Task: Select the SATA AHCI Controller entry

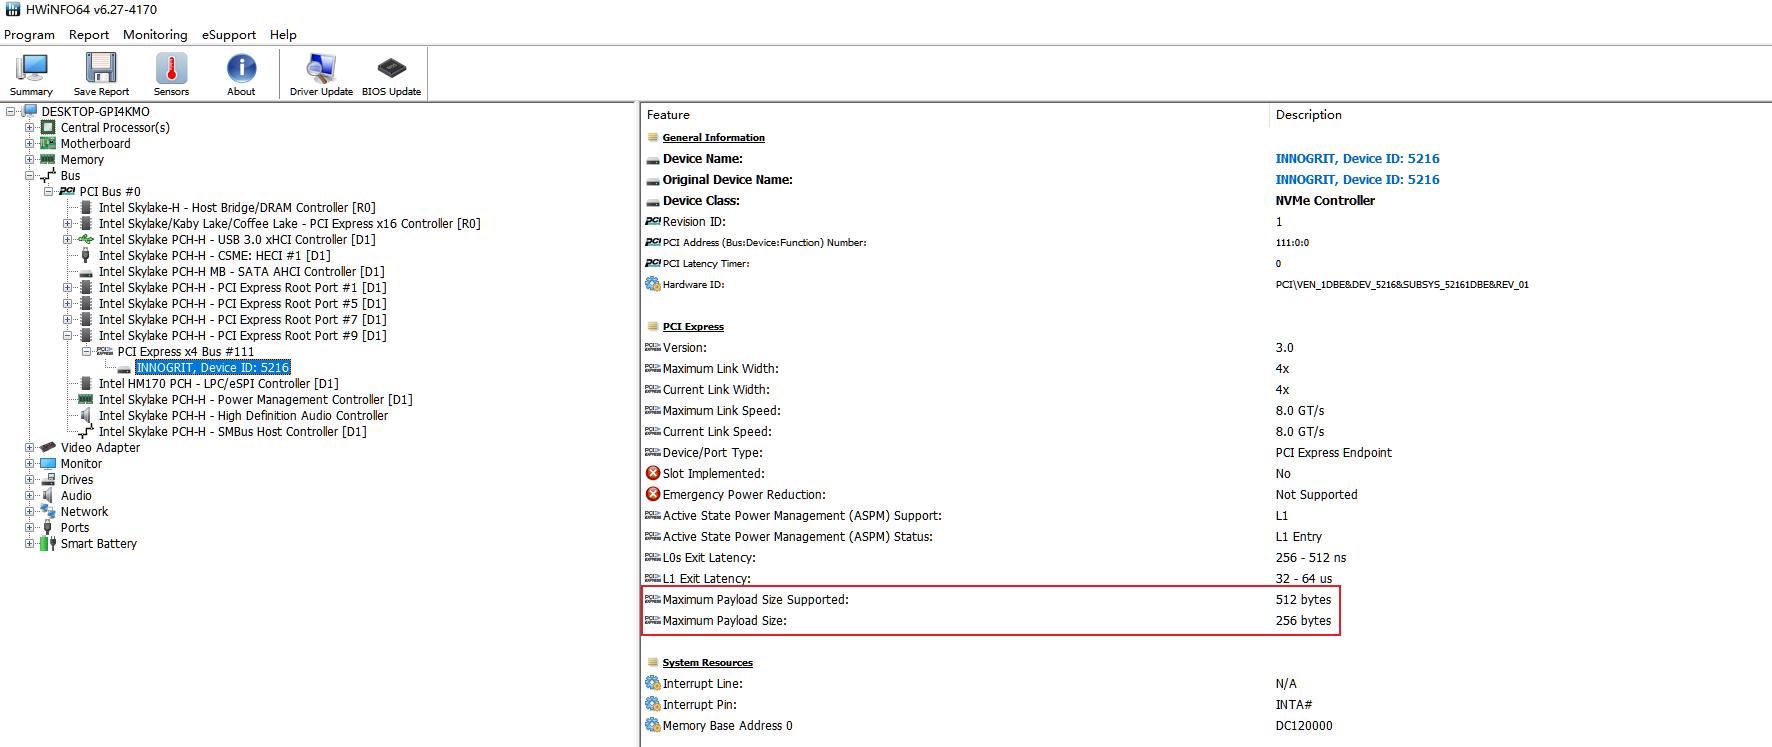Action: 241,272
